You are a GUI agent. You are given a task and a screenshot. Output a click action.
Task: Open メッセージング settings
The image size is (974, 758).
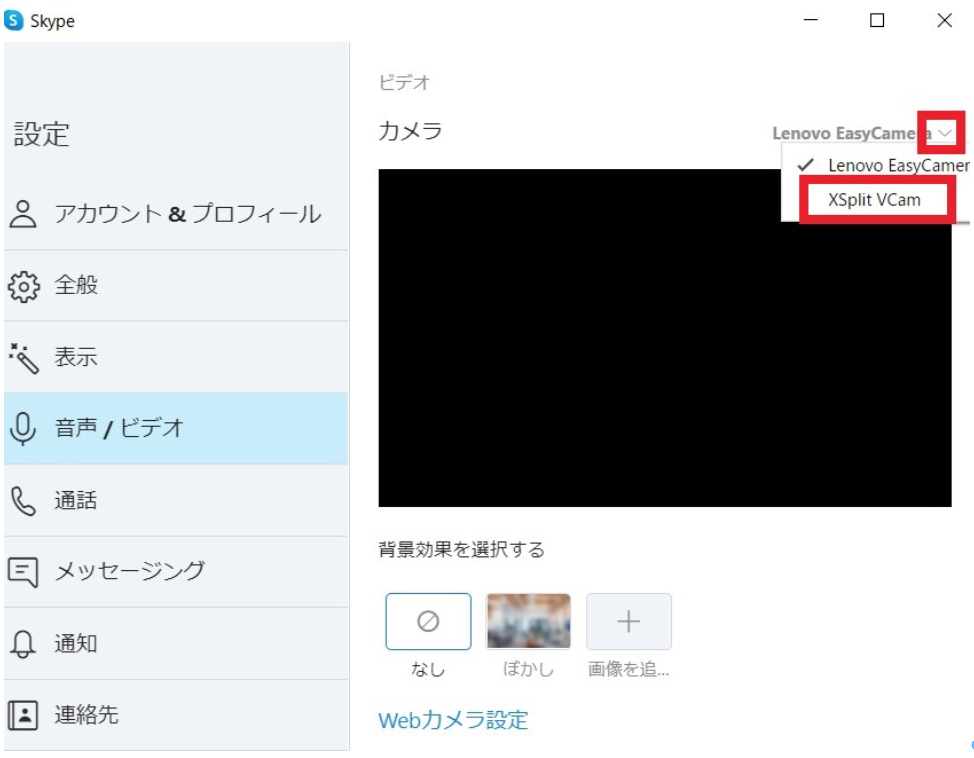point(176,572)
